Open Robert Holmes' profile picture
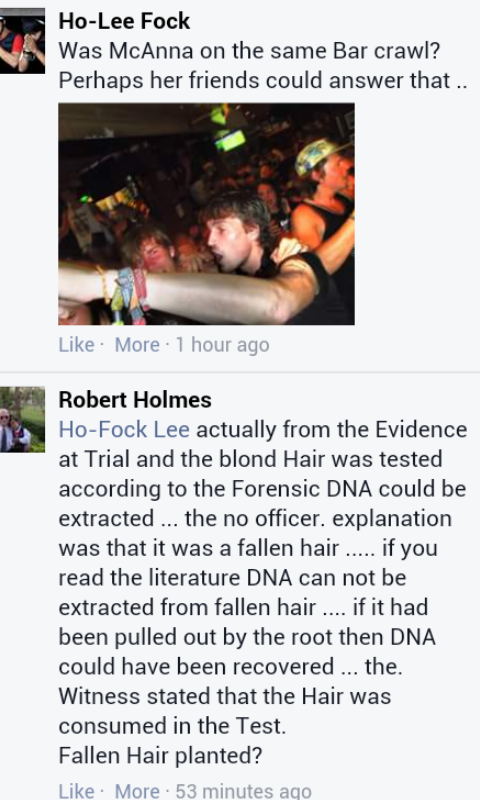 pos(22,419)
